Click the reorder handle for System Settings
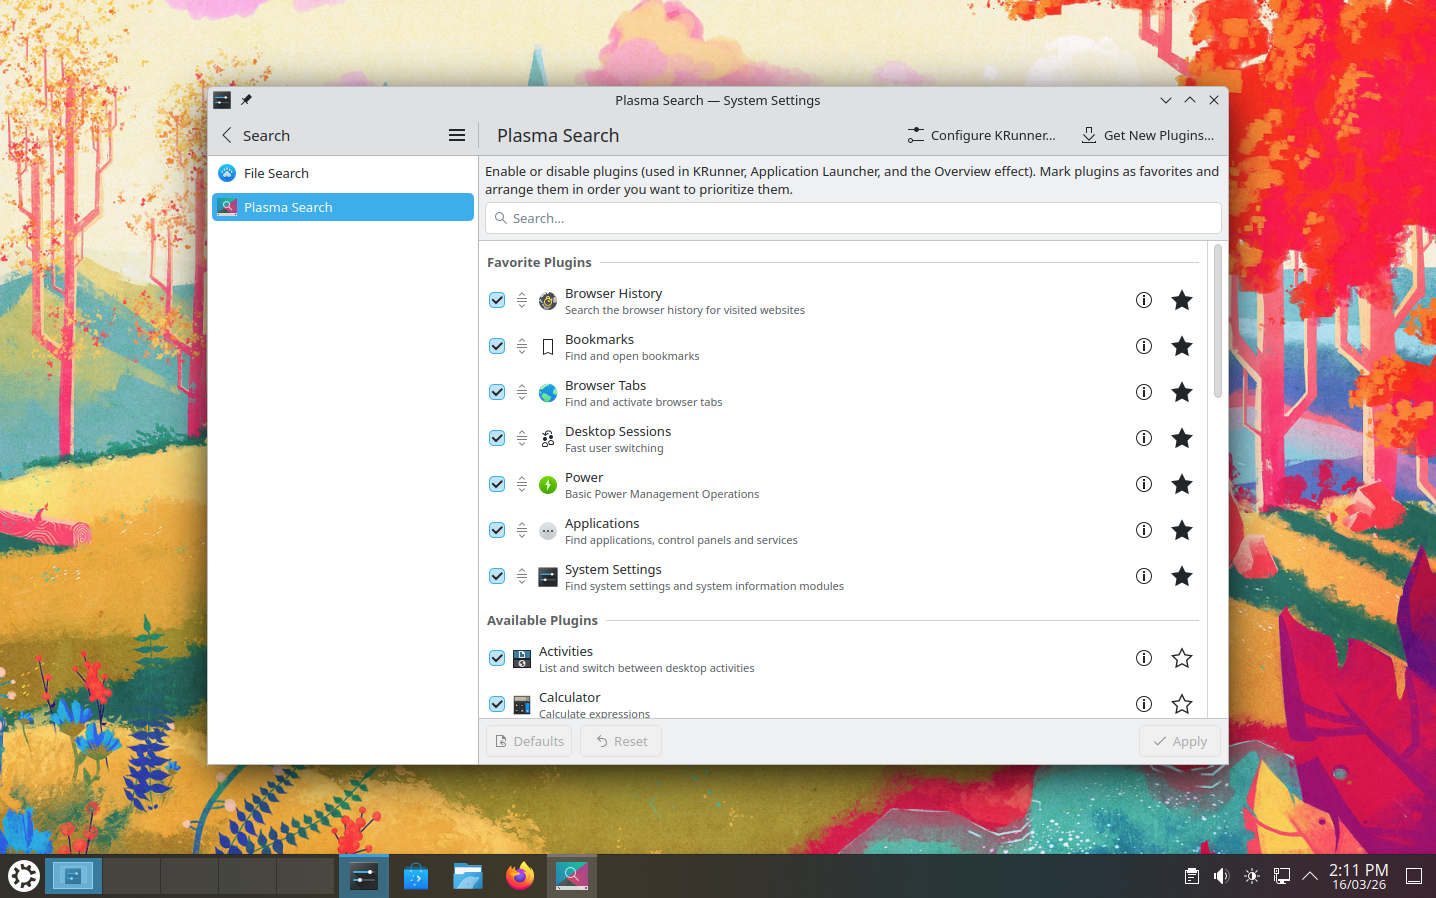The width and height of the screenshot is (1436, 898). click(x=522, y=576)
